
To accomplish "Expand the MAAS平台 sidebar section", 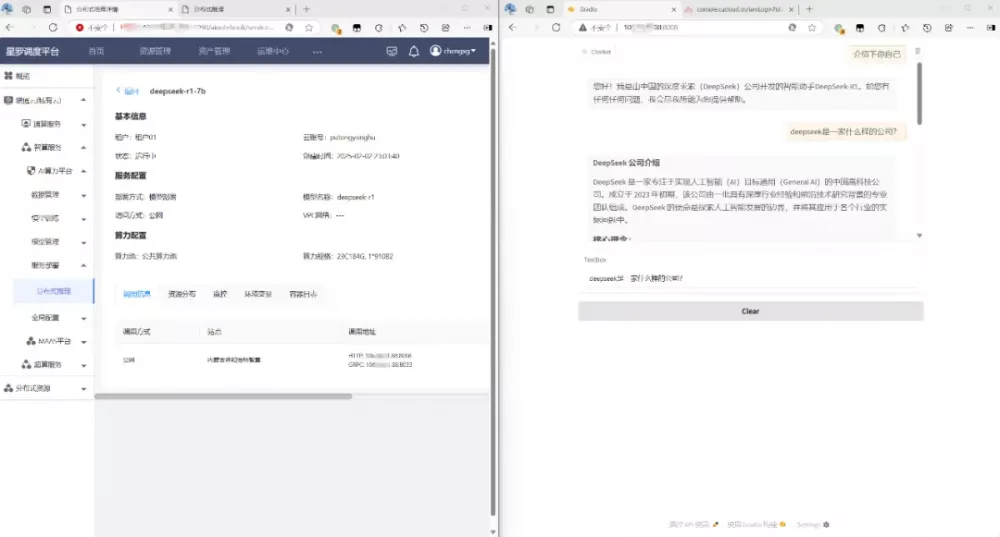I will coord(84,341).
